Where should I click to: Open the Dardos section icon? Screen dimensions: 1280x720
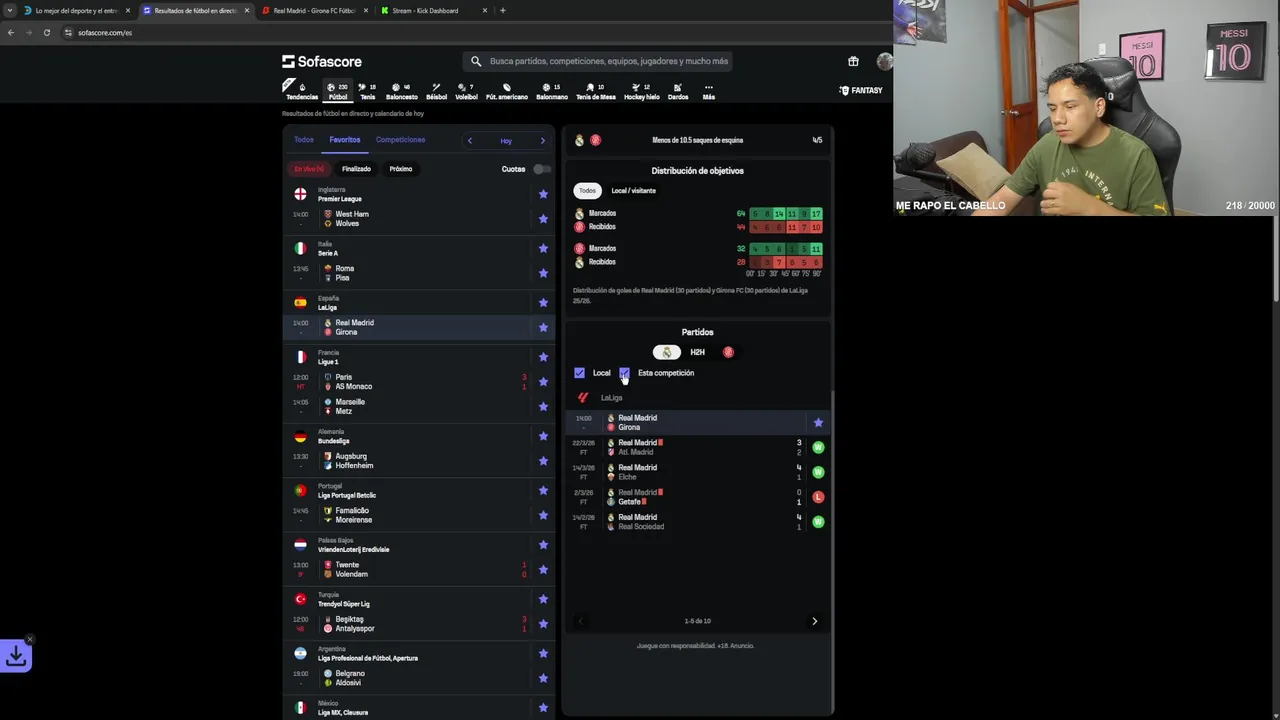(x=678, y=91)
